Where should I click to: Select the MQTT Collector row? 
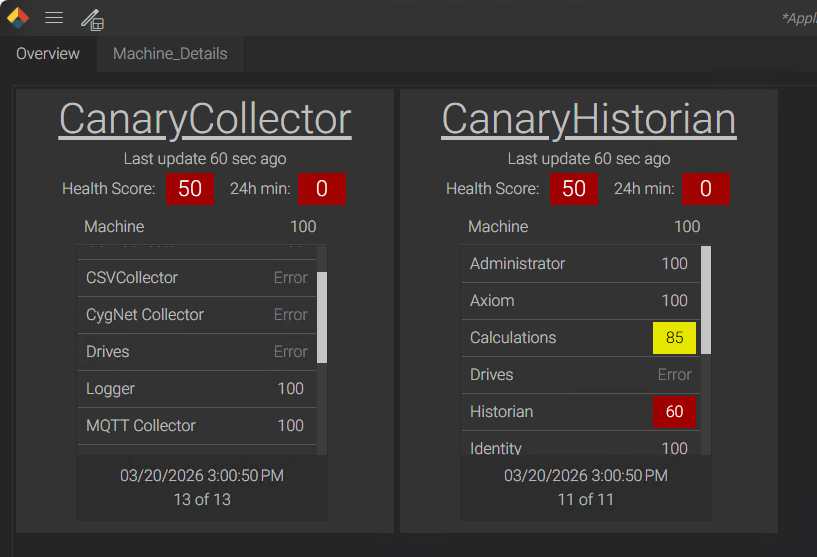[x=197, y=426]
